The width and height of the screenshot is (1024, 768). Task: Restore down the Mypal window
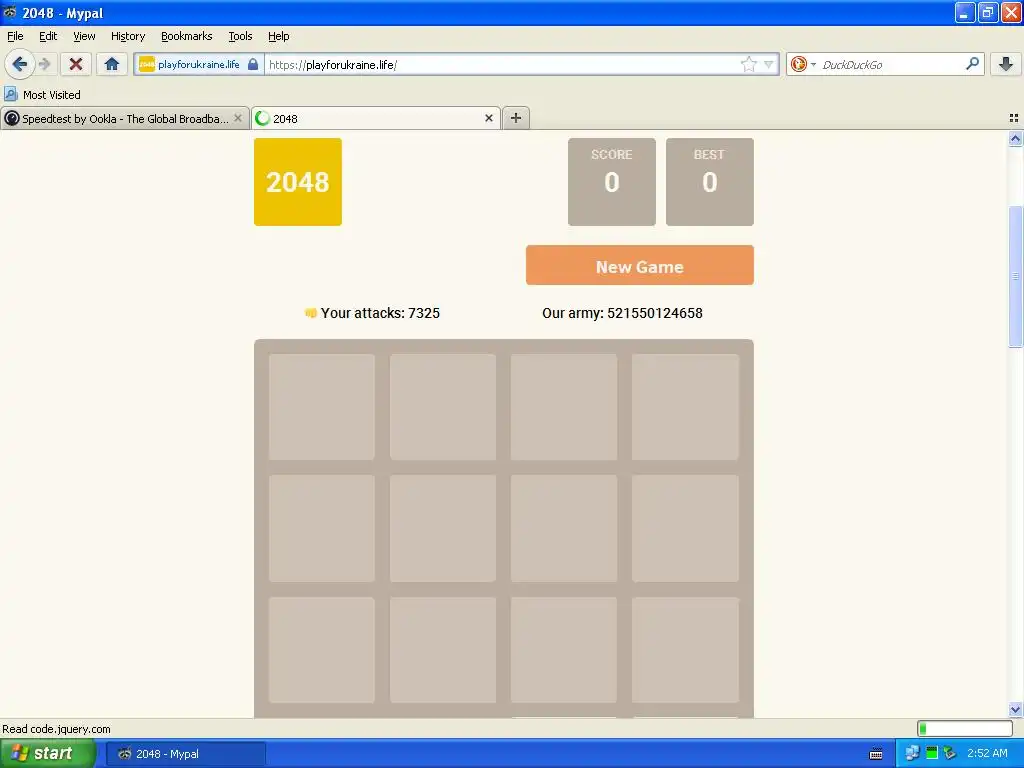[x=987, y=12]
